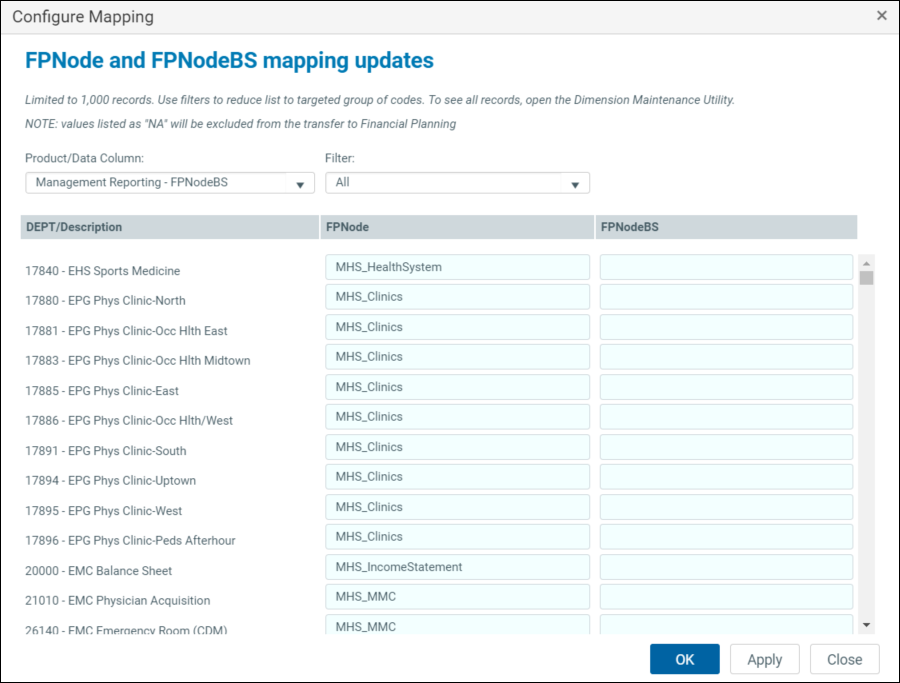
Task: Click the OK button
Action: pyautogui.click(x=684, y=659)
